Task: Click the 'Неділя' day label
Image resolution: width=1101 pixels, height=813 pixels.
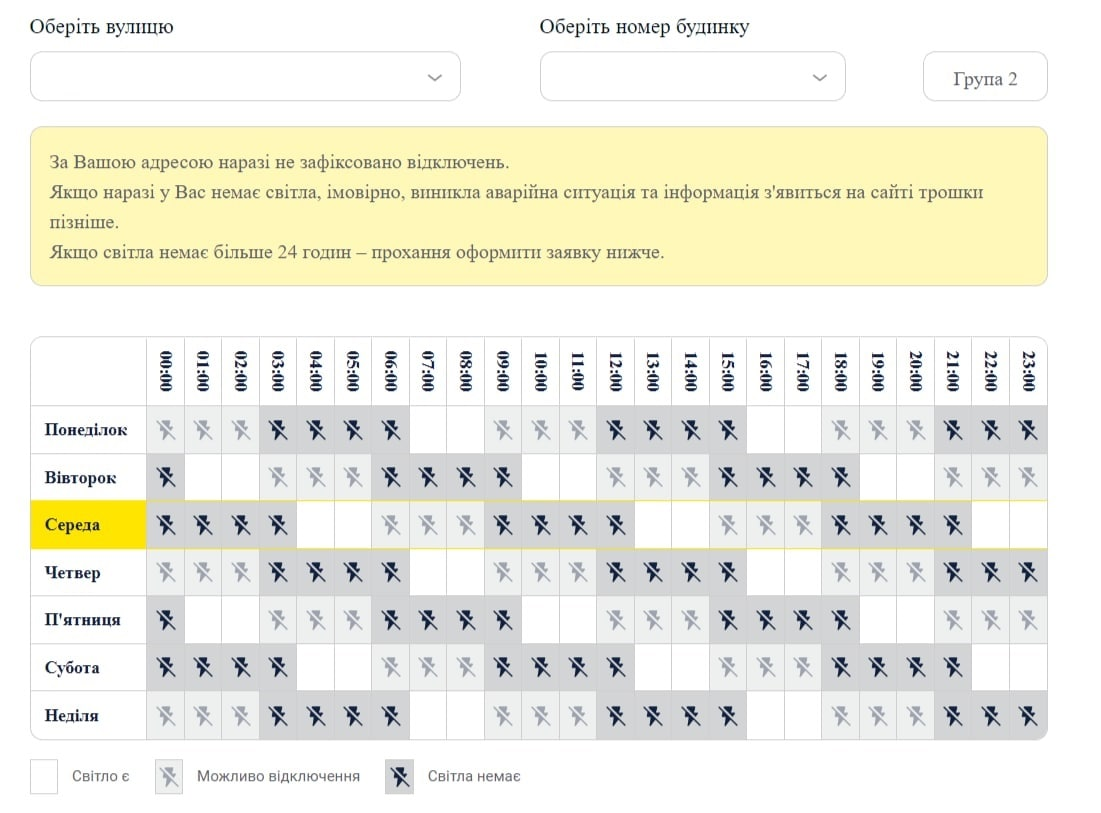Action: click(x=88, y=715)
